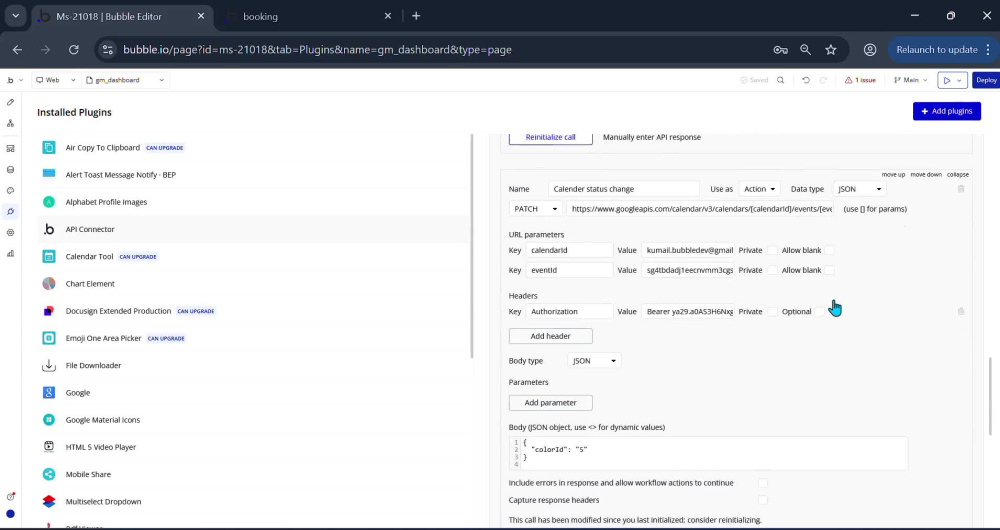Click the Reinitialize call button
1000x530 pixels.
pyautogui.click(x=550, y=137)
